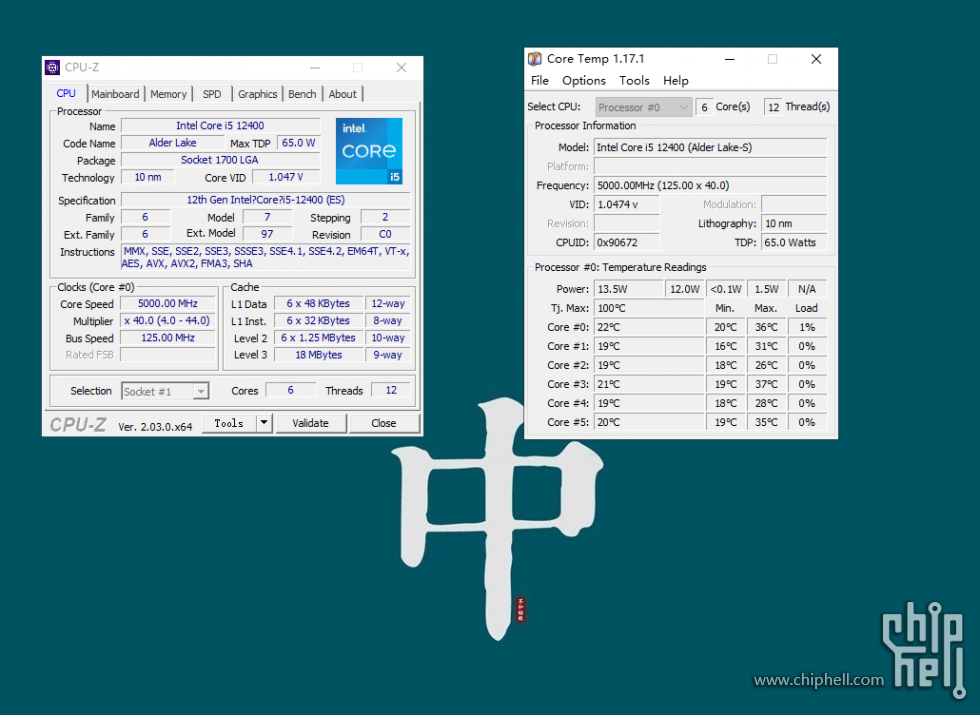Click the Intel Core i5 logo badge

(x=369, y=151)
